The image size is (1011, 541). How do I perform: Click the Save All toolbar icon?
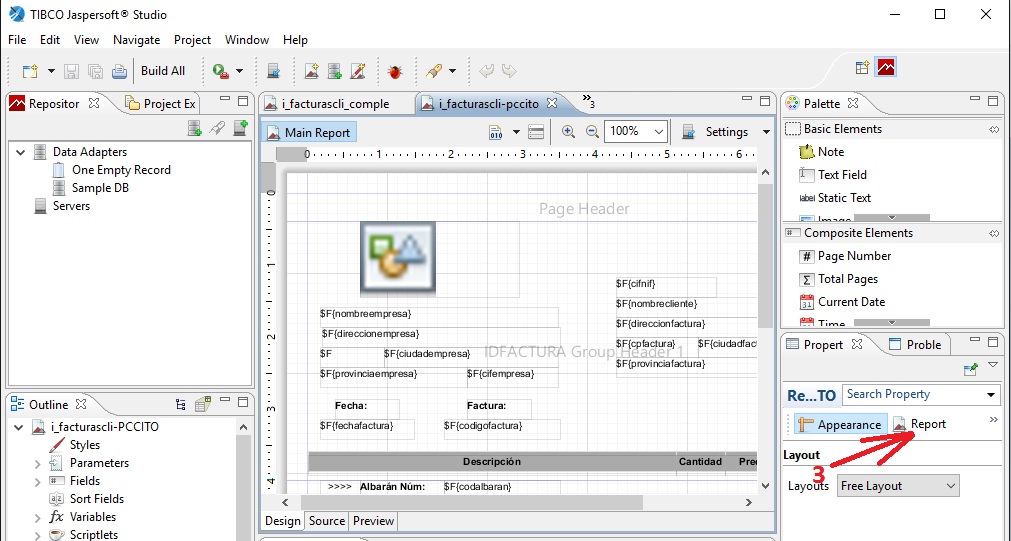[95, 71]
